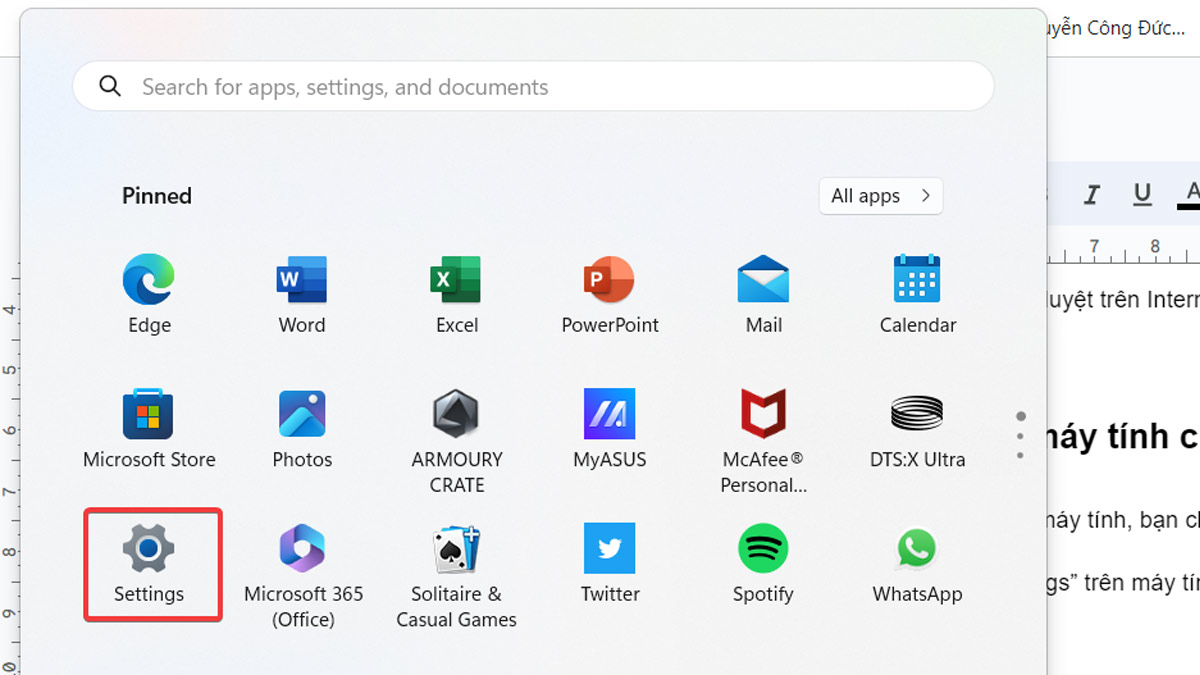Image resolution: width=1200 pixels, height=675 pixels.
Task: Open the Photos app
Action: (302, 415)
